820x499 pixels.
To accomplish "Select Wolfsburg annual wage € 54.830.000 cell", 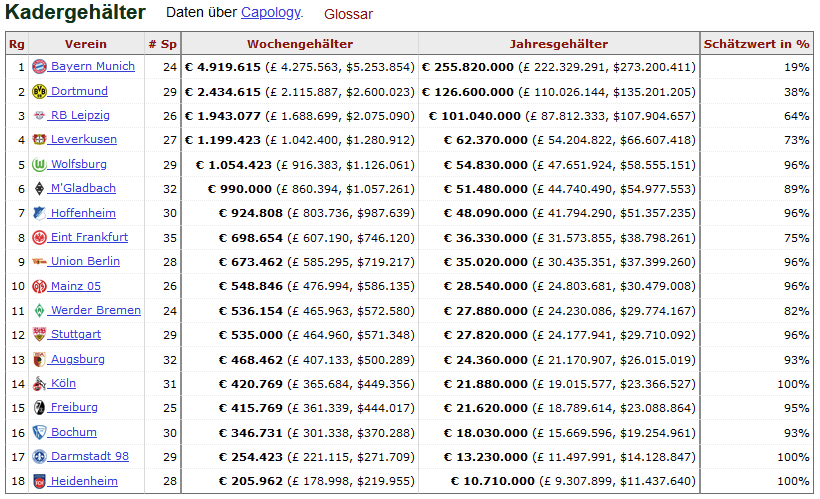I will coord(559,165).
